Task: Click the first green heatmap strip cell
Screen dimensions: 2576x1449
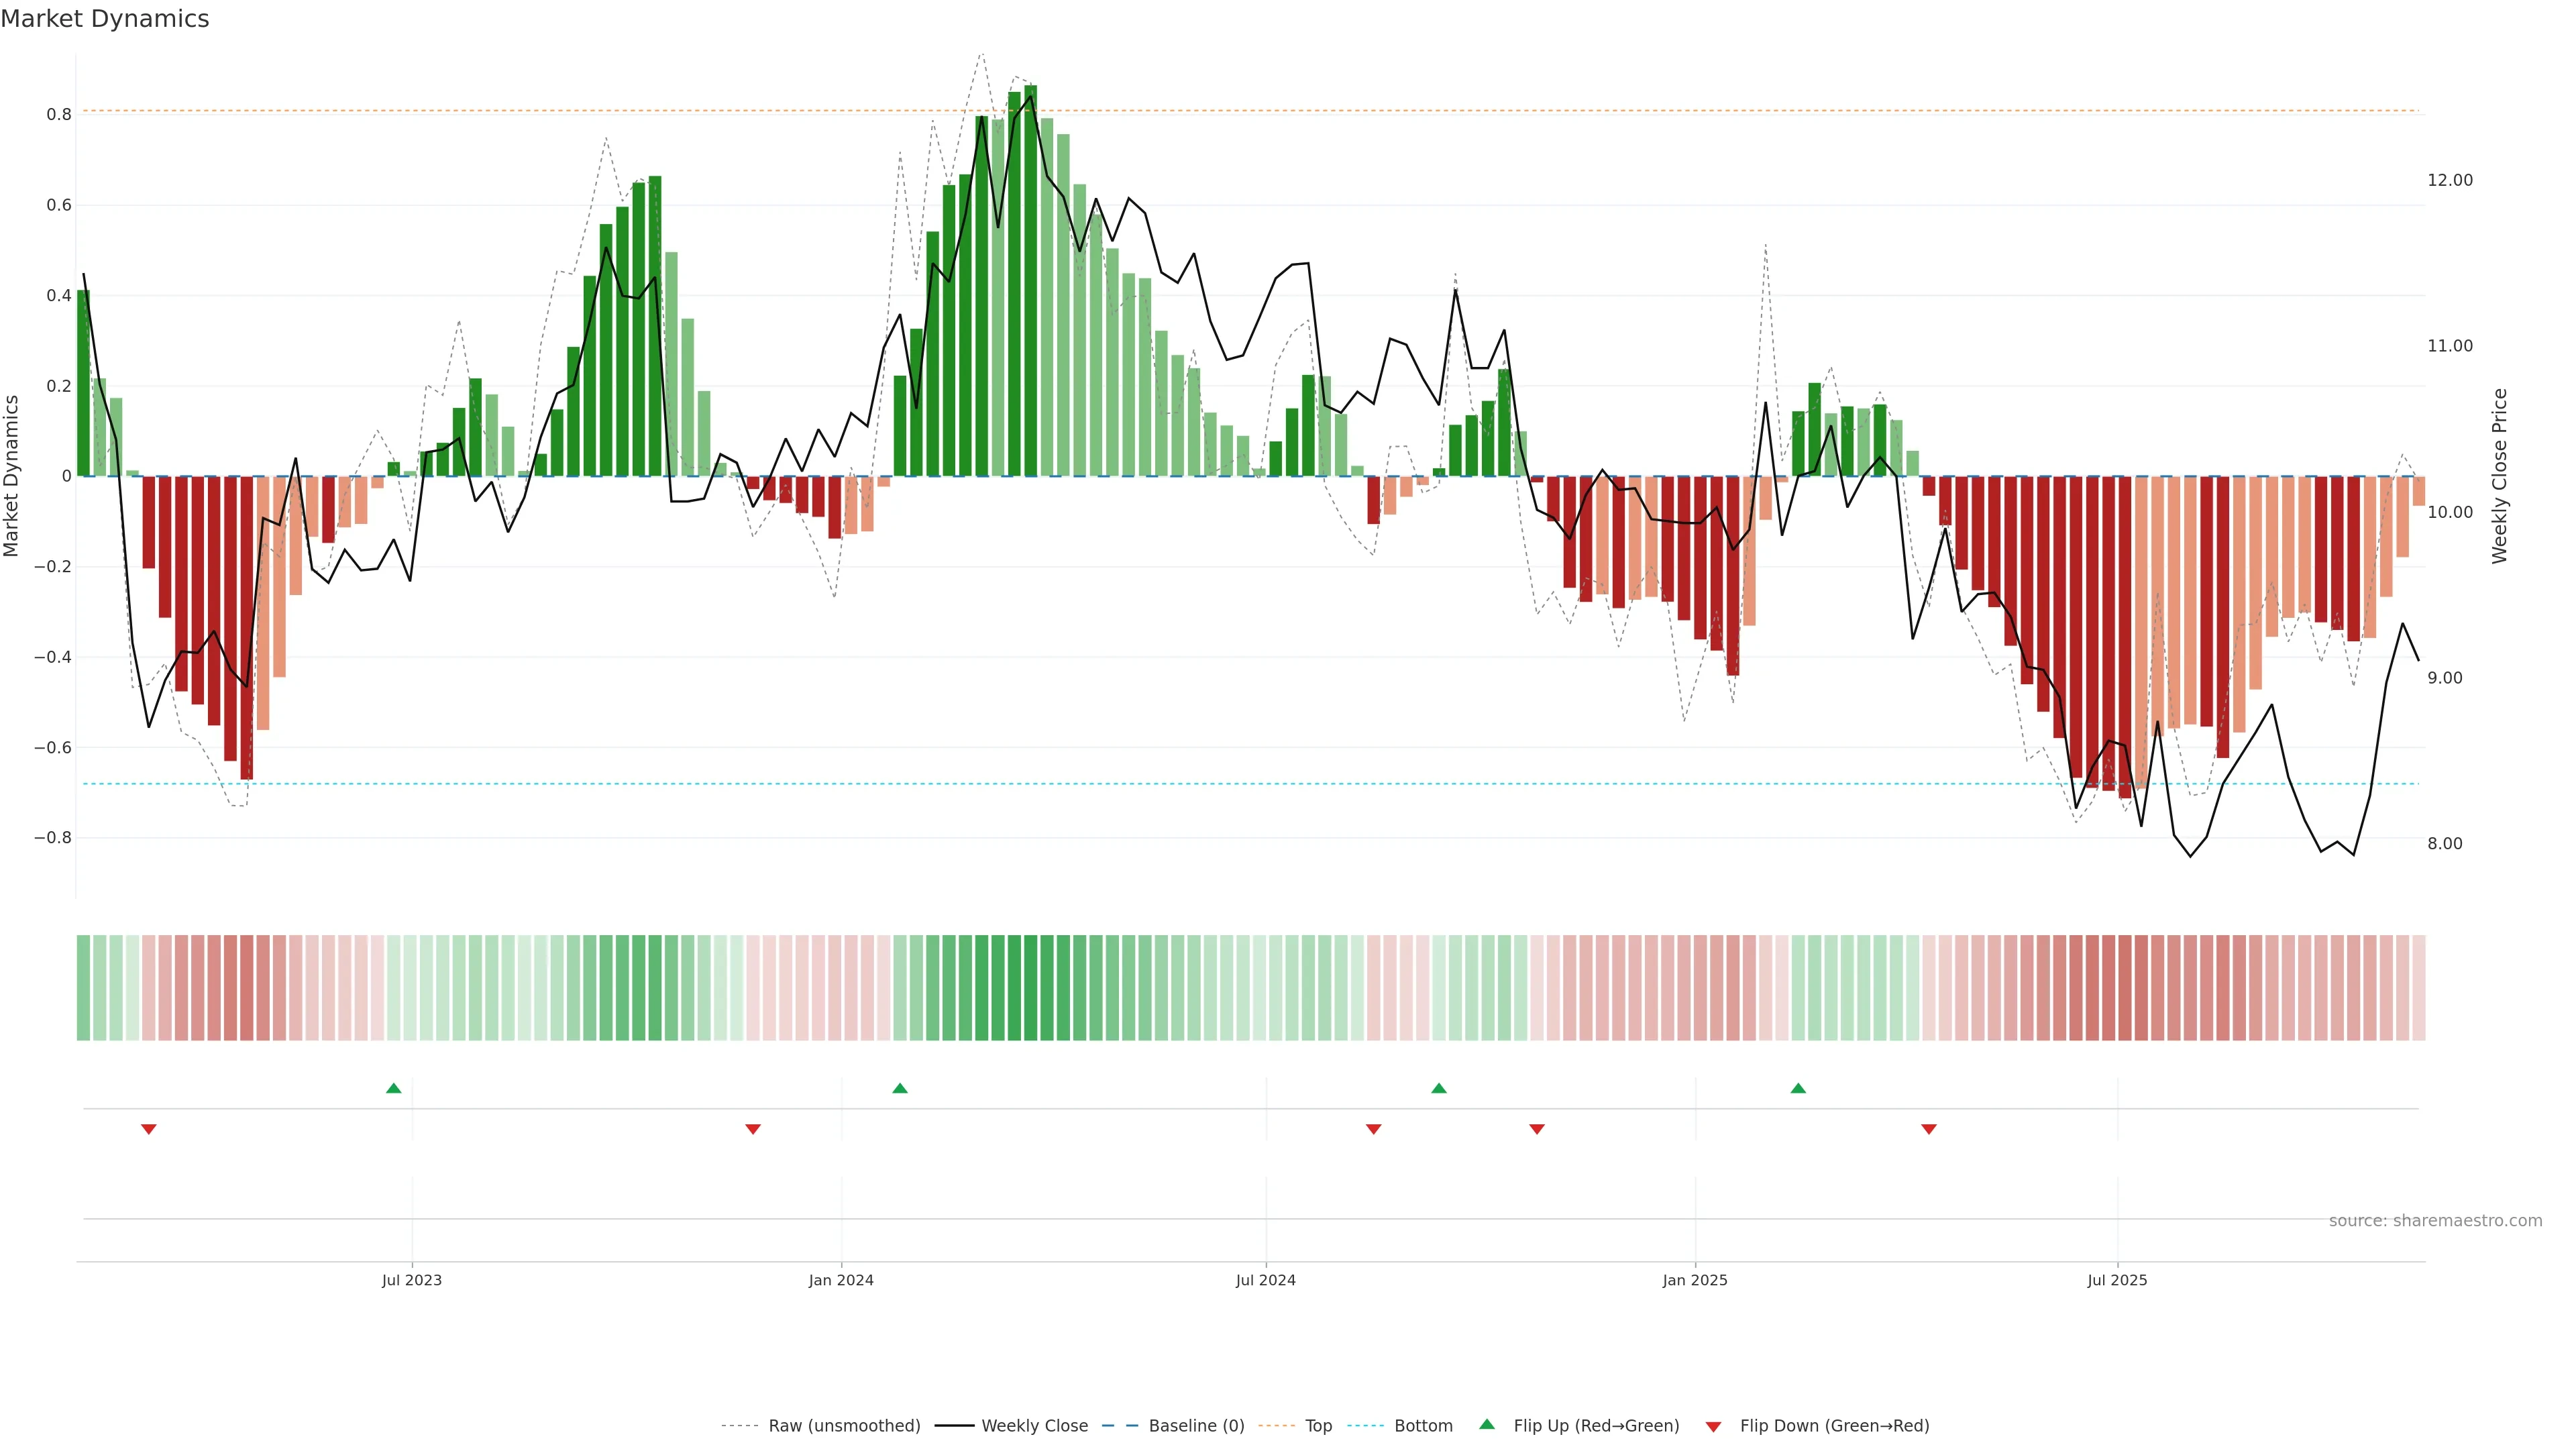Action: point(83,987)
